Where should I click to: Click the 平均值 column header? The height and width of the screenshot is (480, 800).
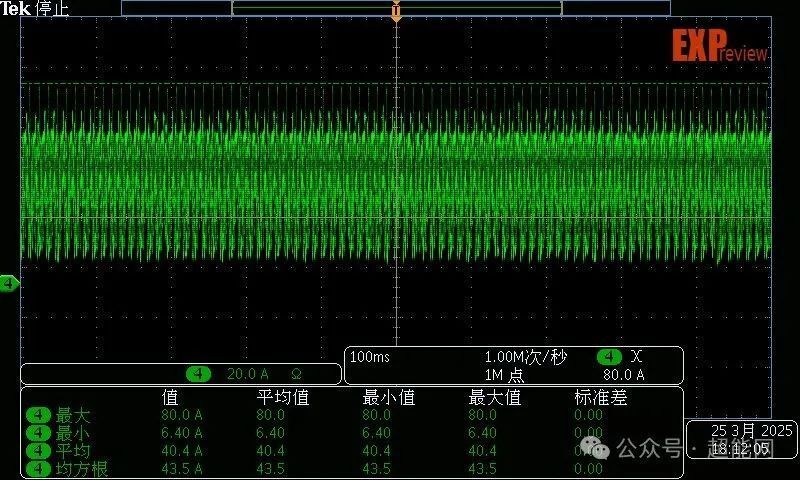283,397
